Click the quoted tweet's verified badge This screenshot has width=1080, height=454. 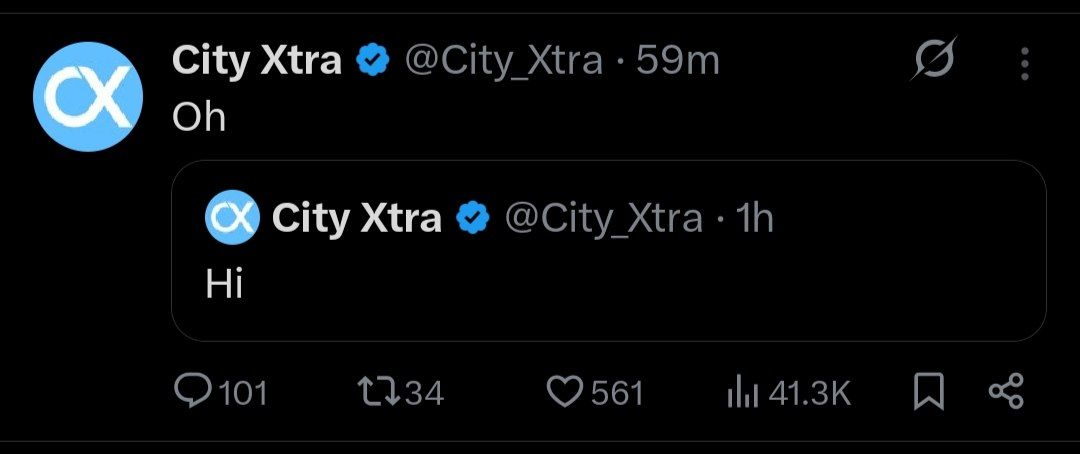(x=472, y=219)
